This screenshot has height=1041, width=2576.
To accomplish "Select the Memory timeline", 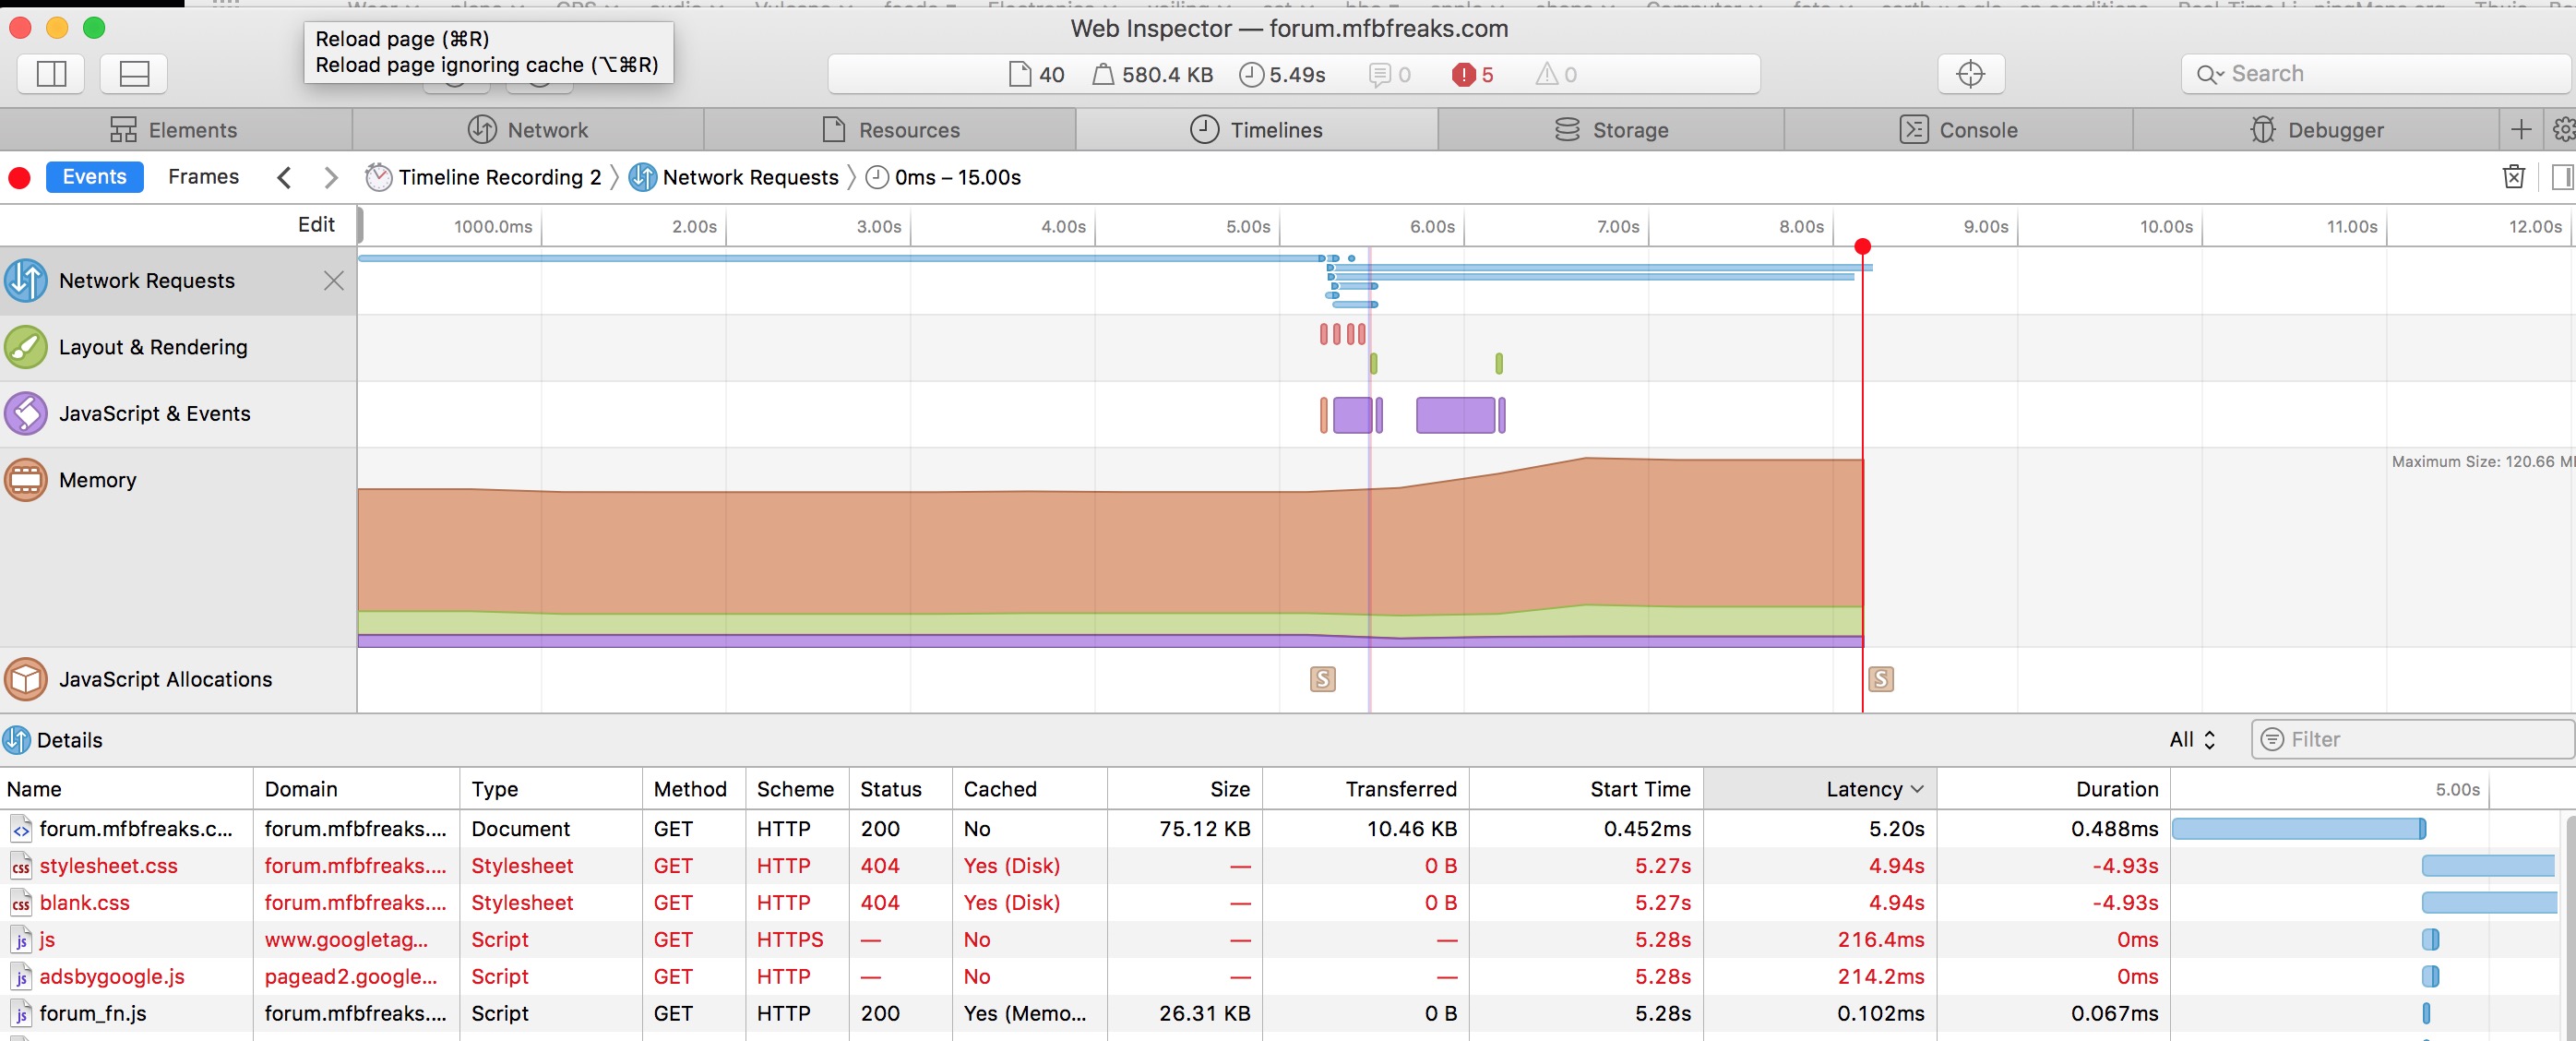I will [x=178, y=547].
